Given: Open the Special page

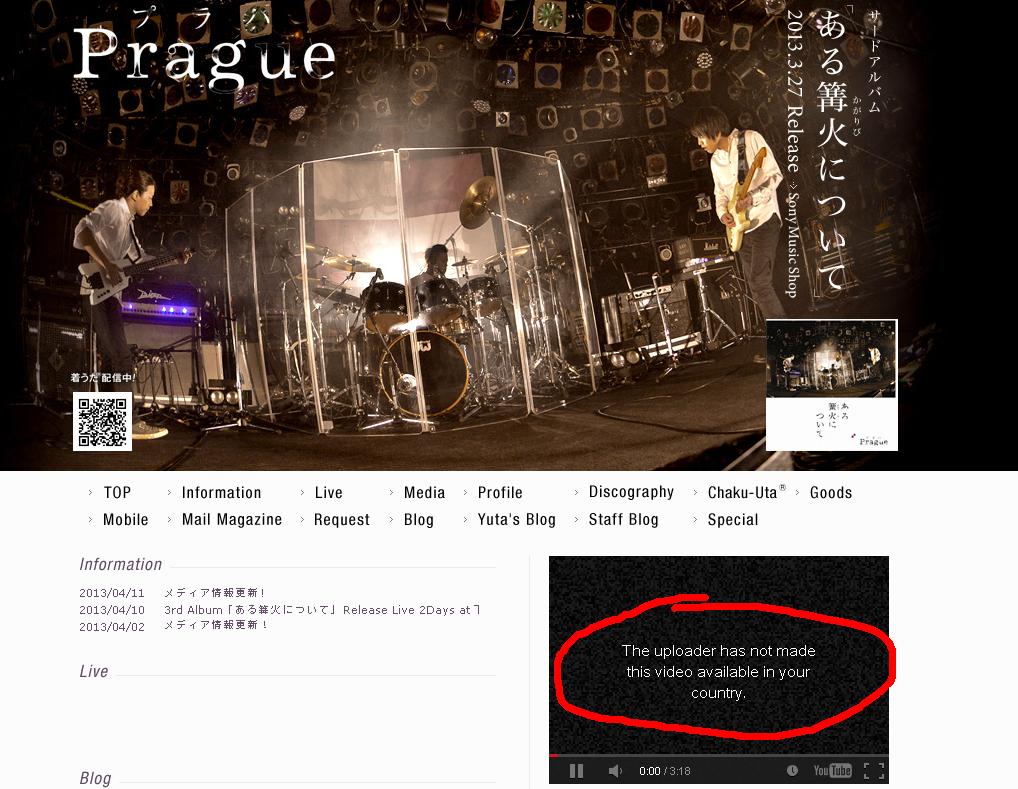Looking at the screenshot, I should (733, 520).
